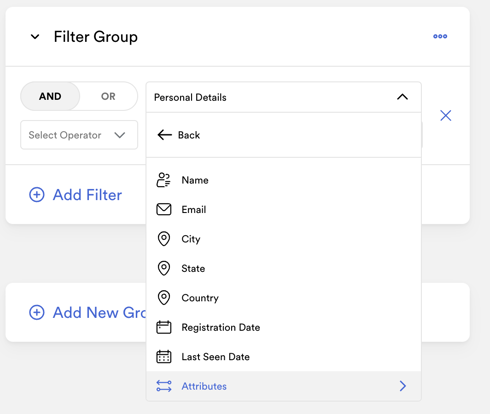Click Add New Group
The width and height of the screenshot is (490, 414).
coord(88,313)
